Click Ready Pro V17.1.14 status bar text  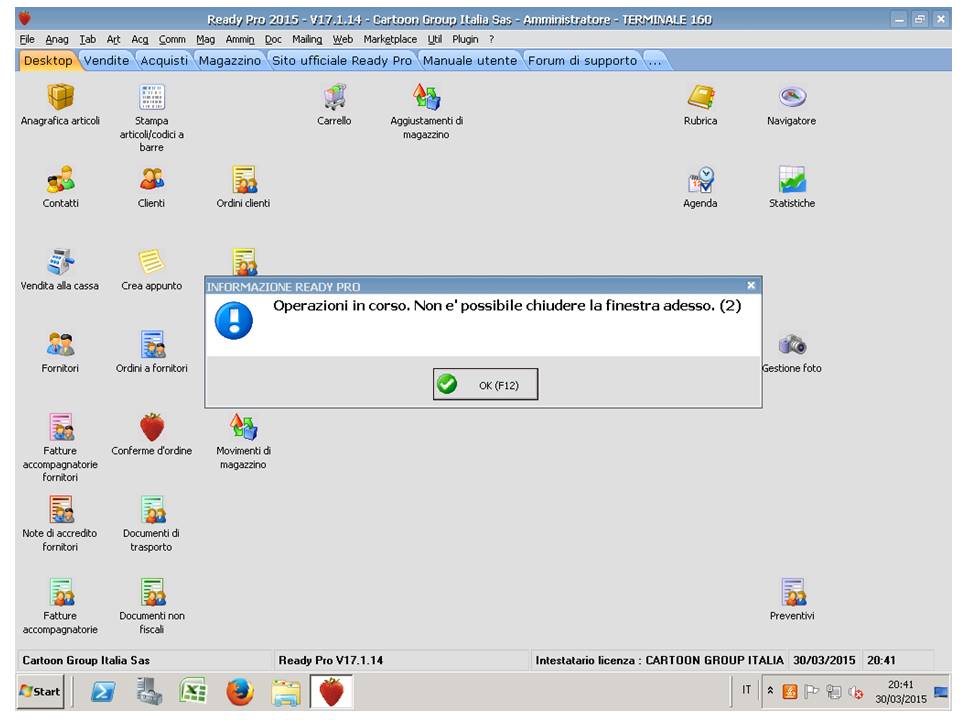coord(331,661)
